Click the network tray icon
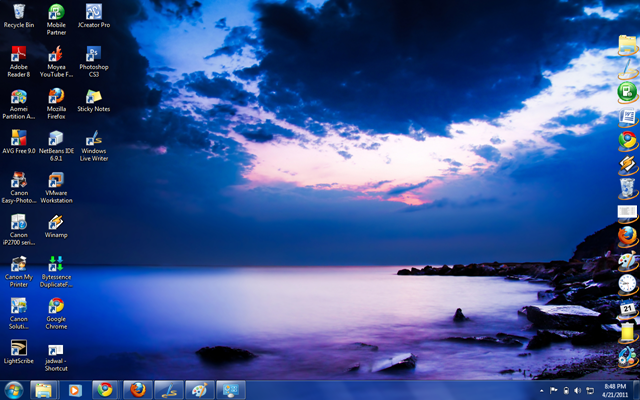This screenshot has height=400, width=640. tap(590, 391)
